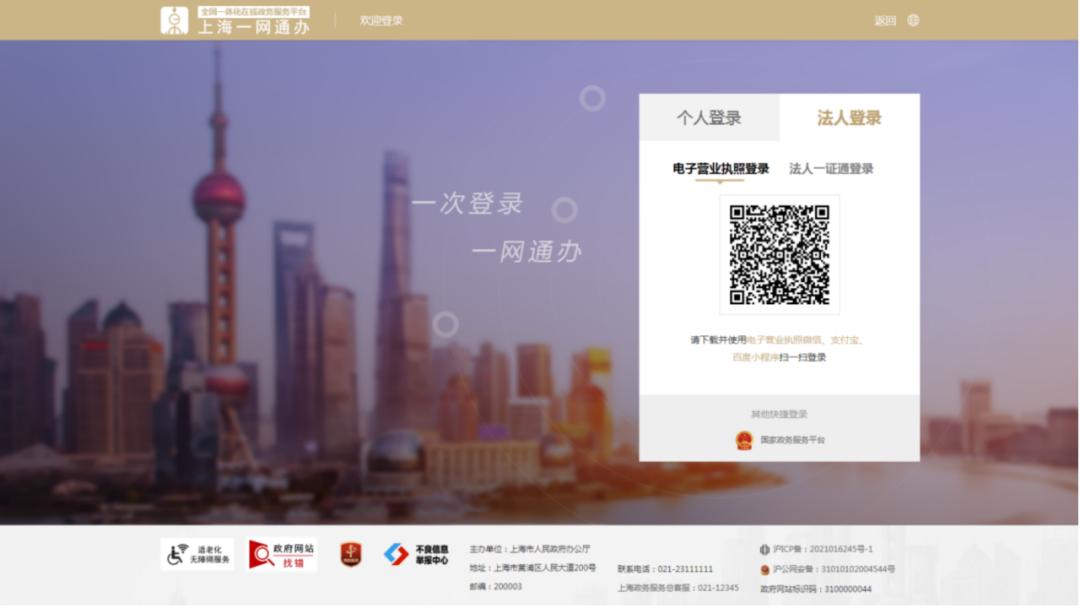Click the globe language icon in header
The width and height of the screenshot is (1080, 608).
913,20
